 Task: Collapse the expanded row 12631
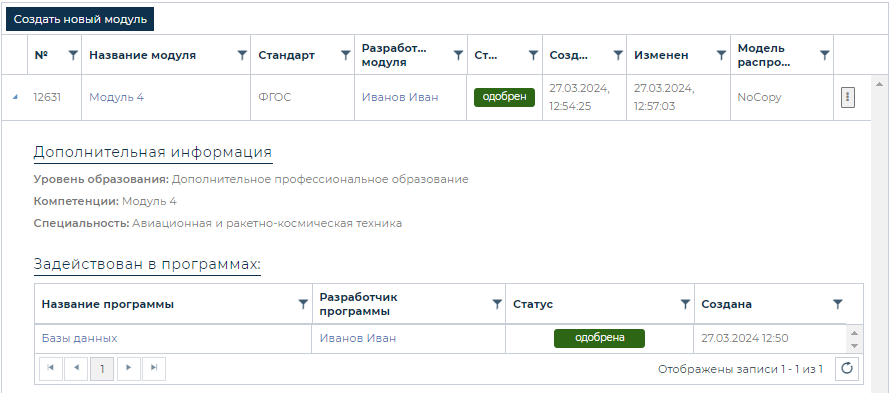click(15, 97)
